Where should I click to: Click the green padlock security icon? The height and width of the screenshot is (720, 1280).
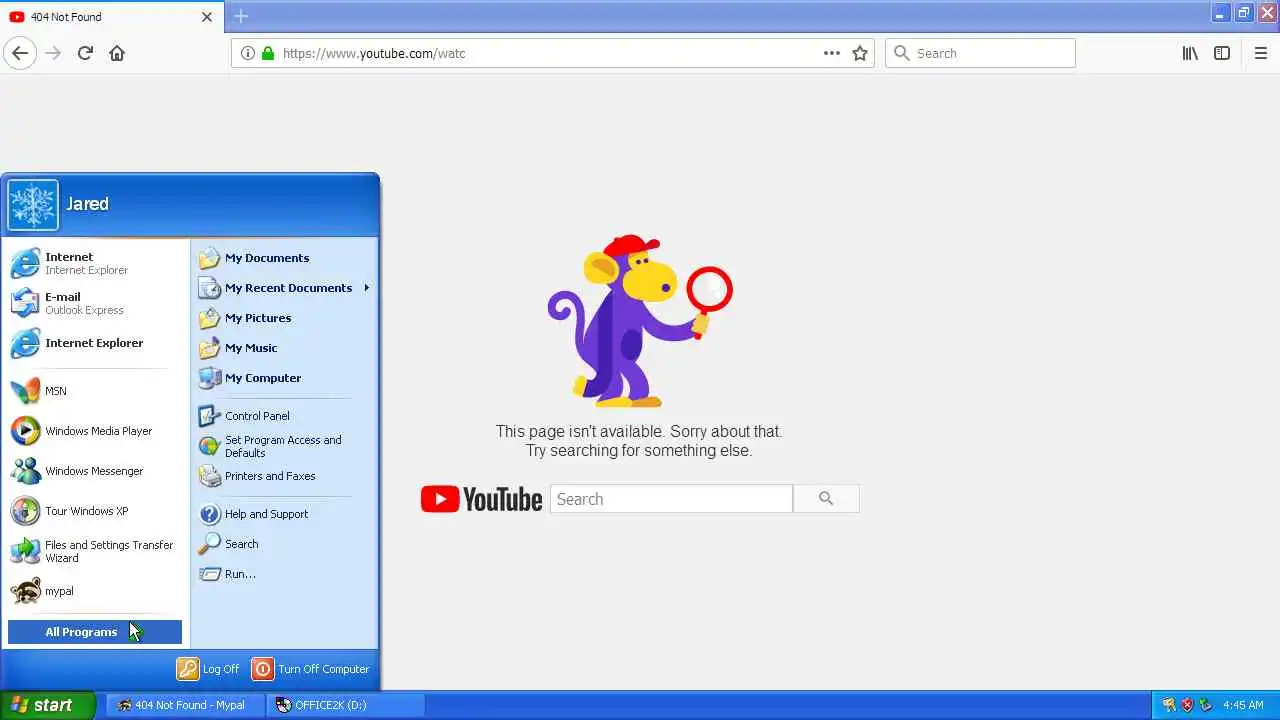(x=268, y=53)
